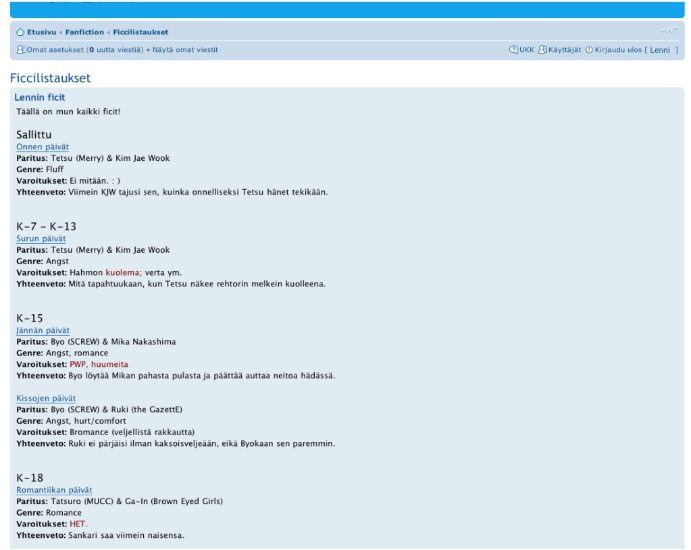
Task: Open the UKK link
Action: pos(527,50)
